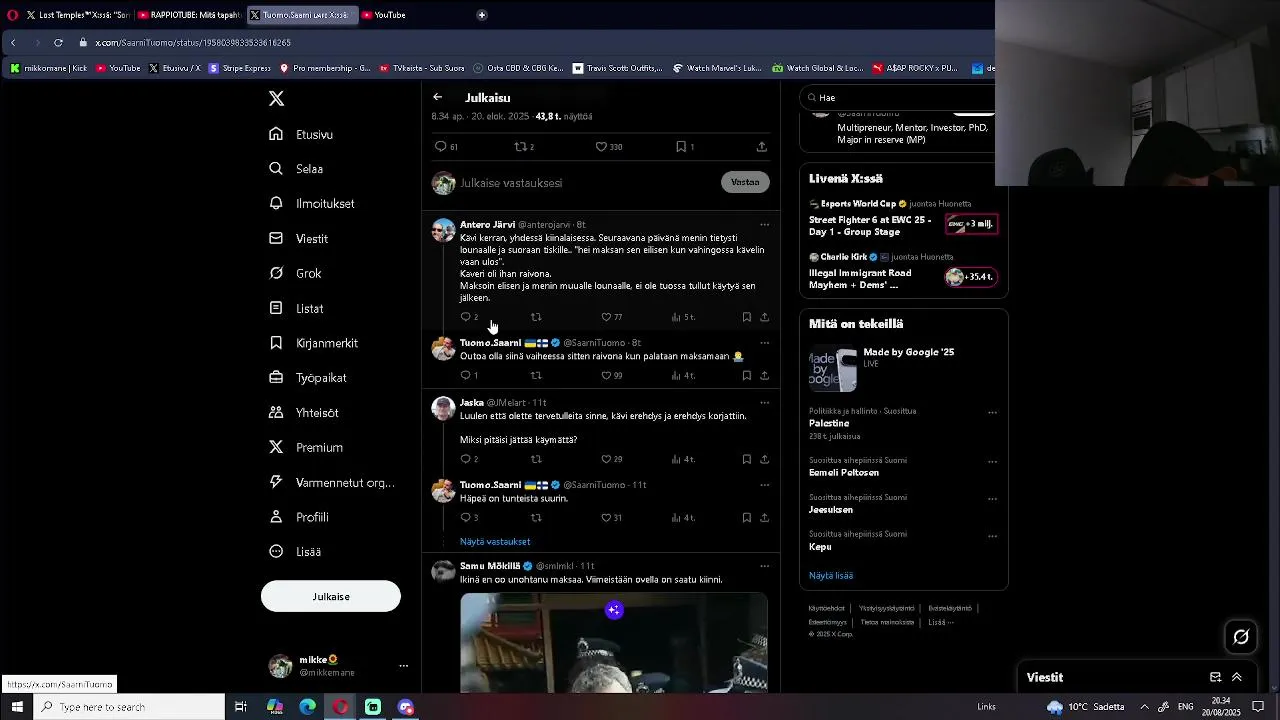
Task: Open more options on Antero Järvi reply
Action: (765, 225)
